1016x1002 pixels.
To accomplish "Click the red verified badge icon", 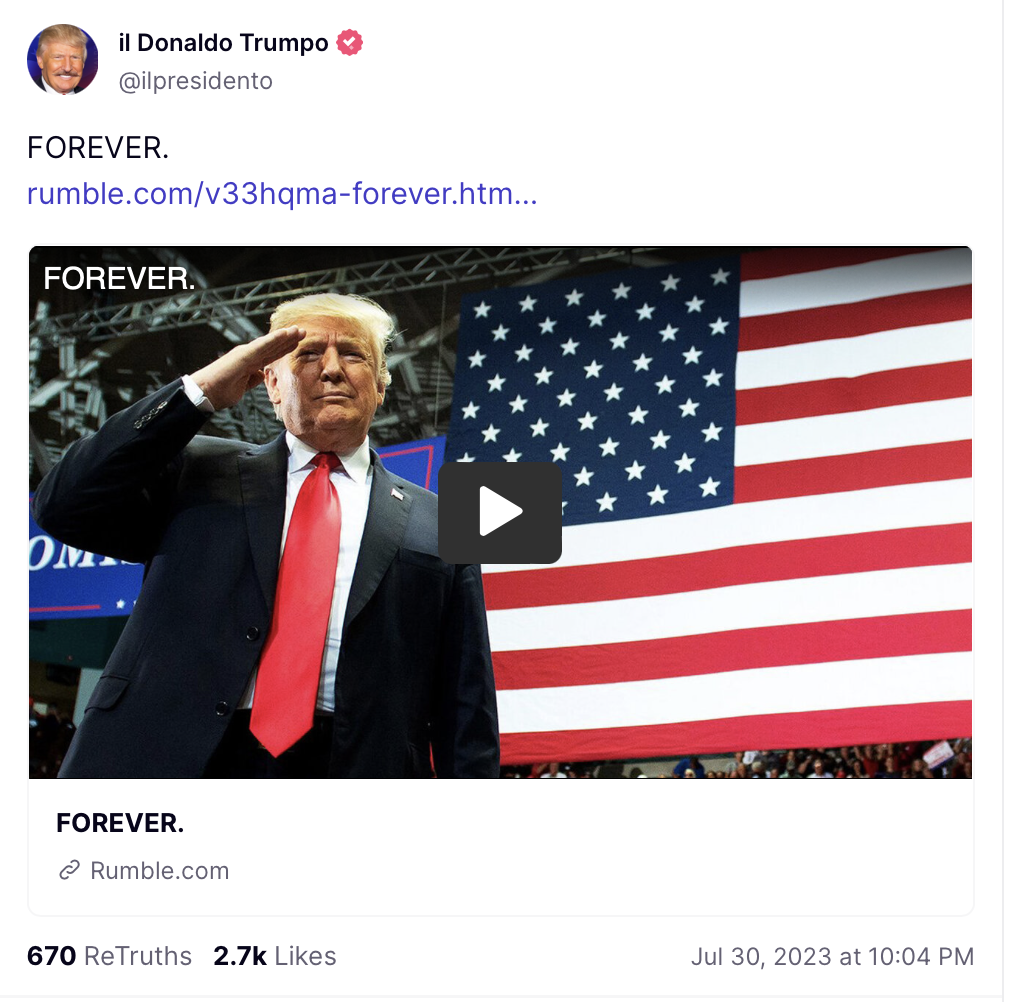I will (x=349, y=43).
